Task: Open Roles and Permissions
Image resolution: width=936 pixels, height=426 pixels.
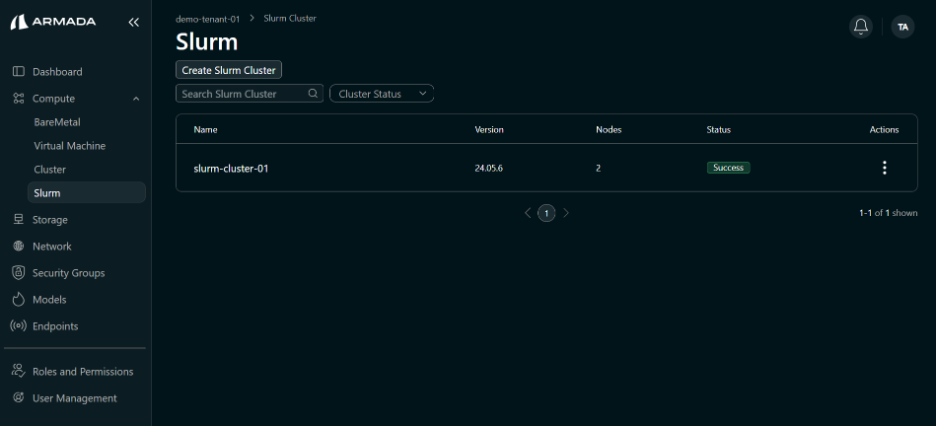Action: point(83,372)
